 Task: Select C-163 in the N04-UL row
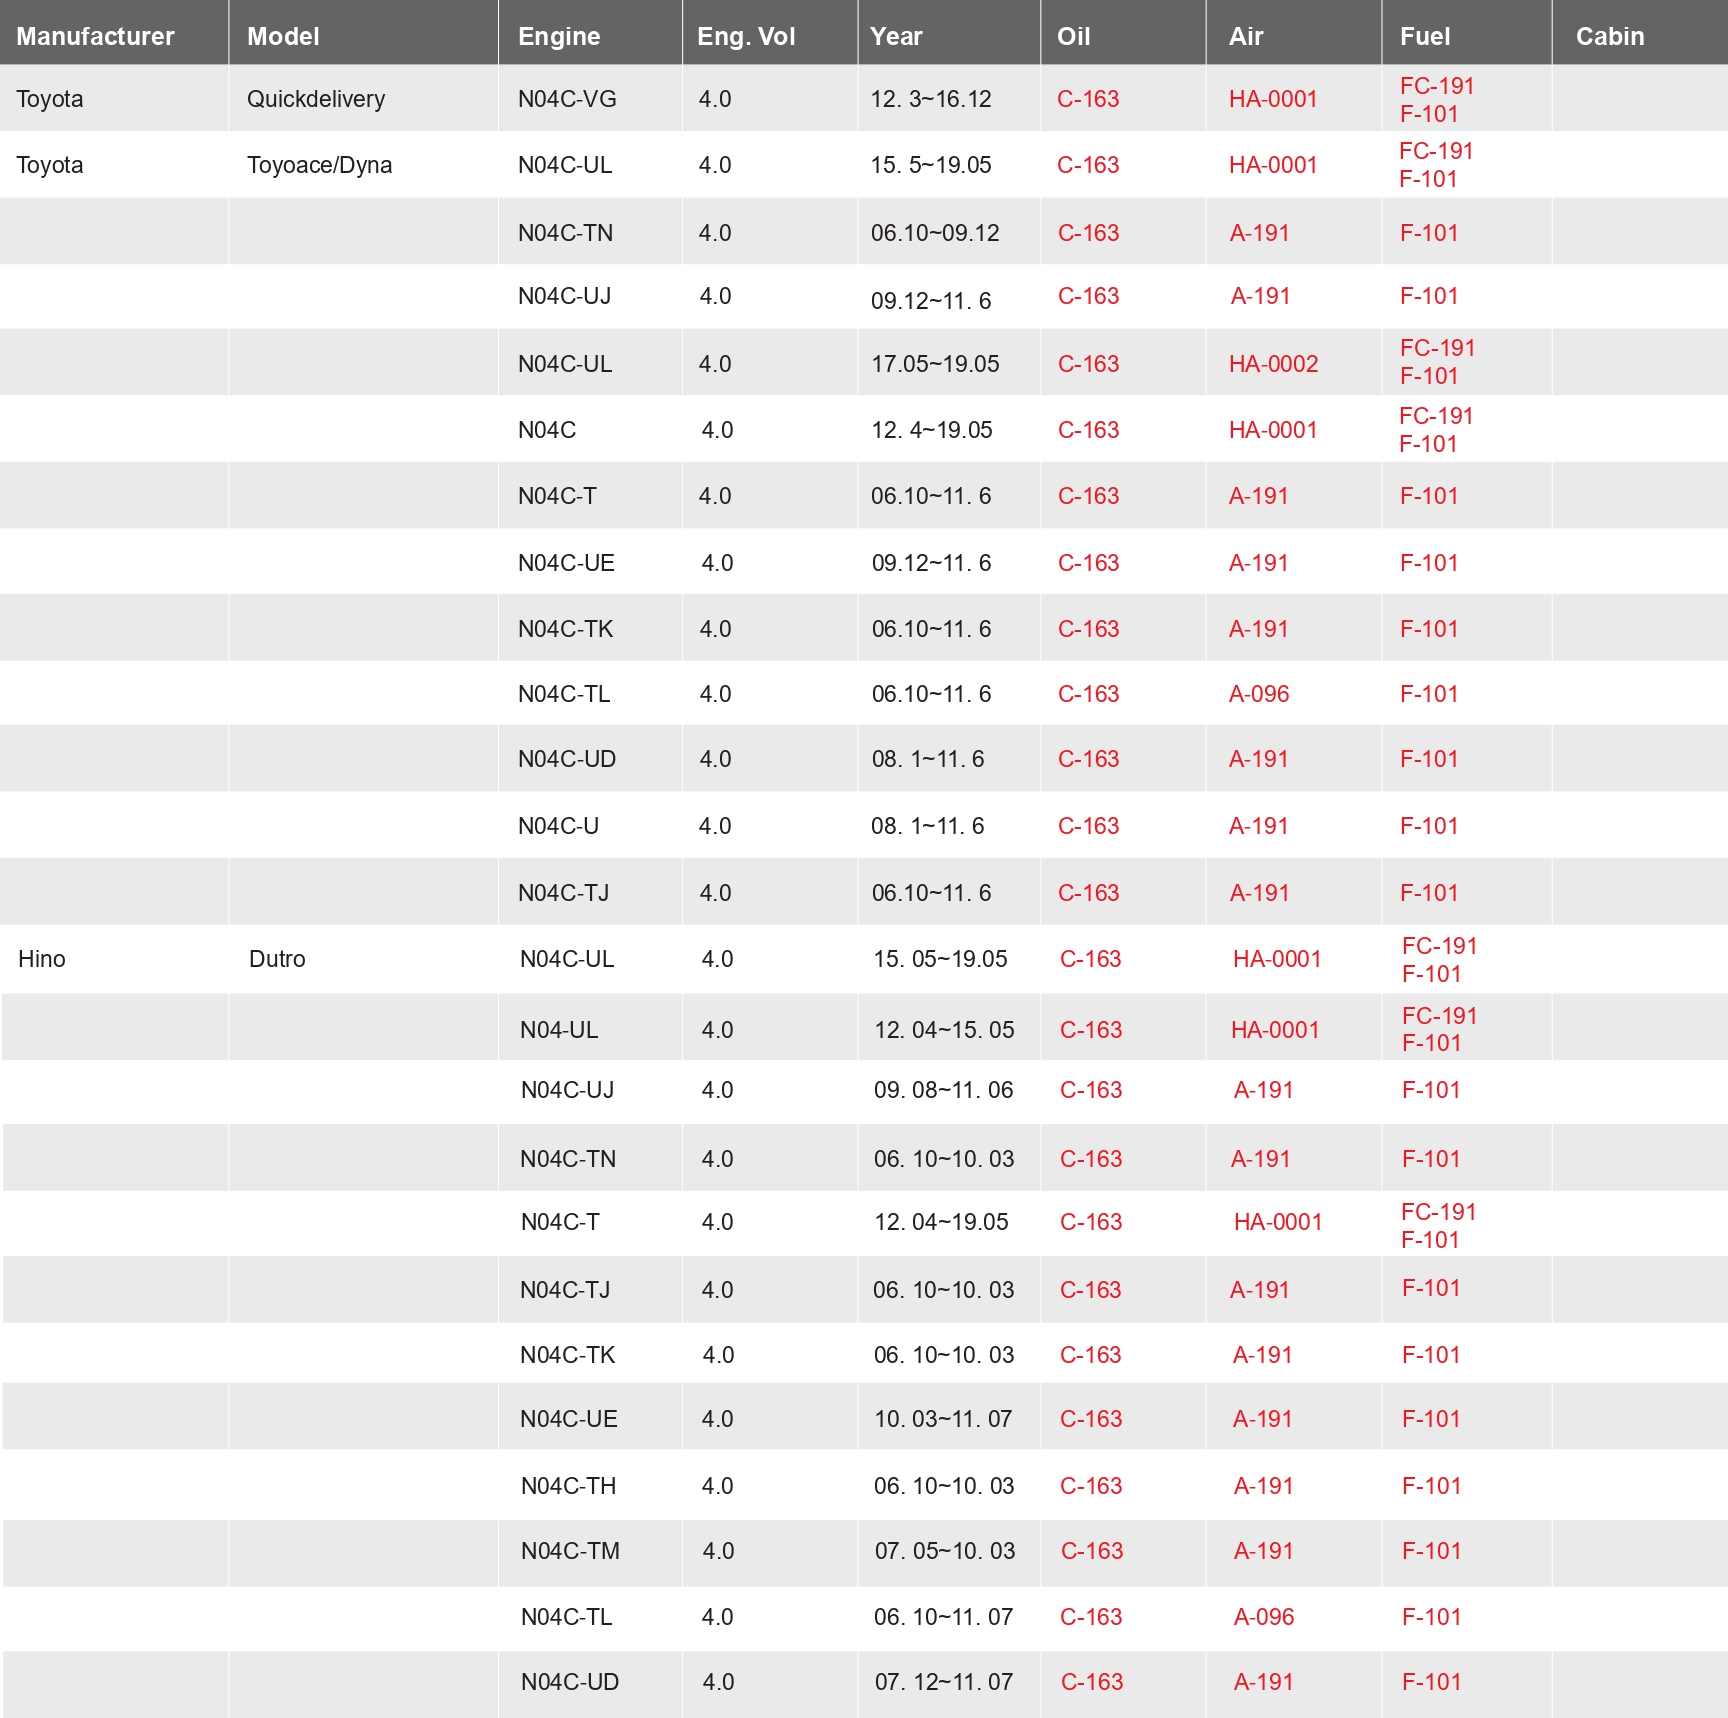coord(1091,1030)
